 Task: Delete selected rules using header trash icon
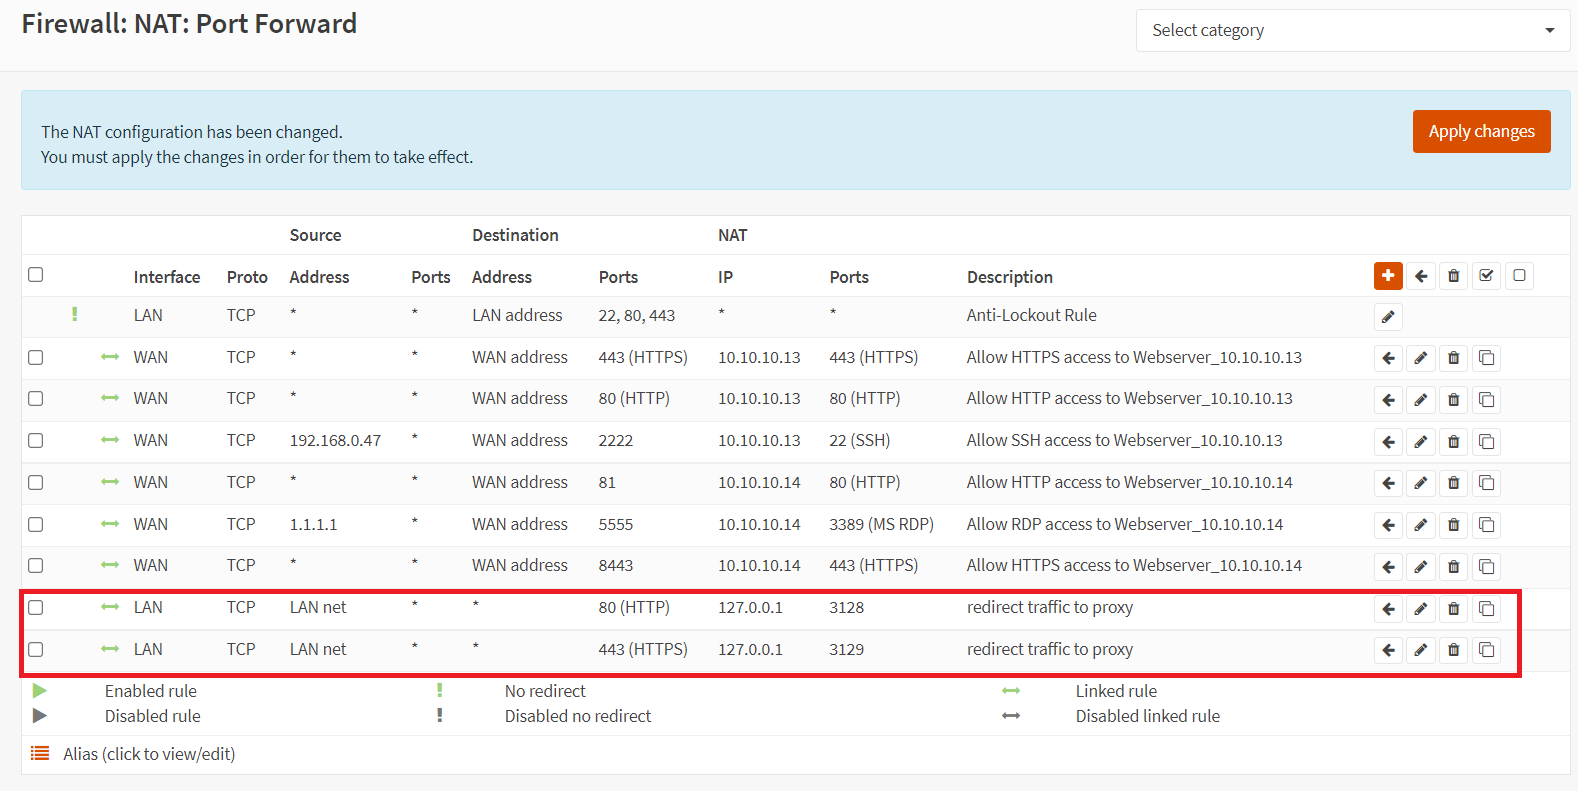1454,276
